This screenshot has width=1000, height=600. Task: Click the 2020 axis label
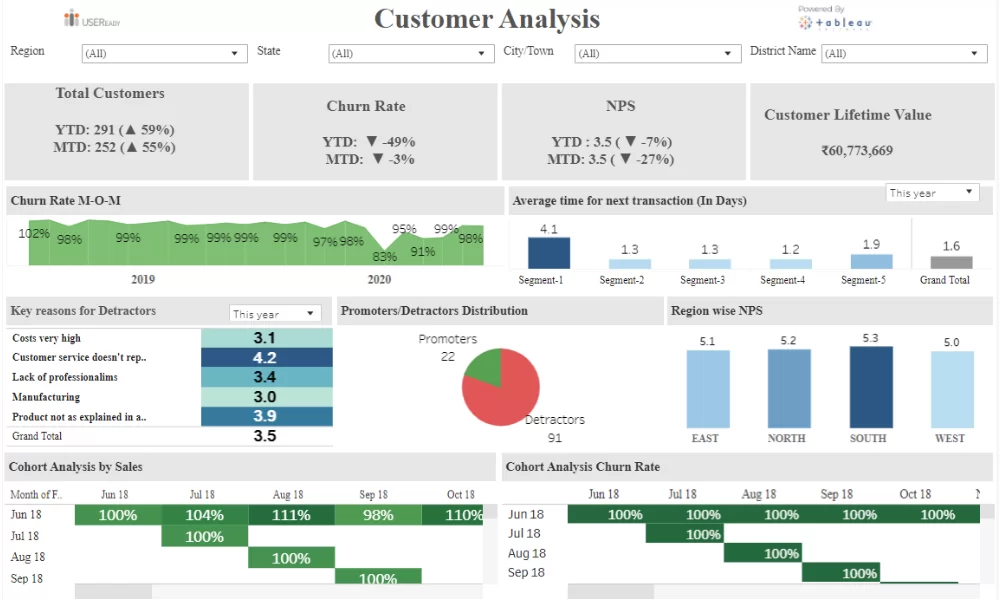pyautogui.click(x=379, y=279)
